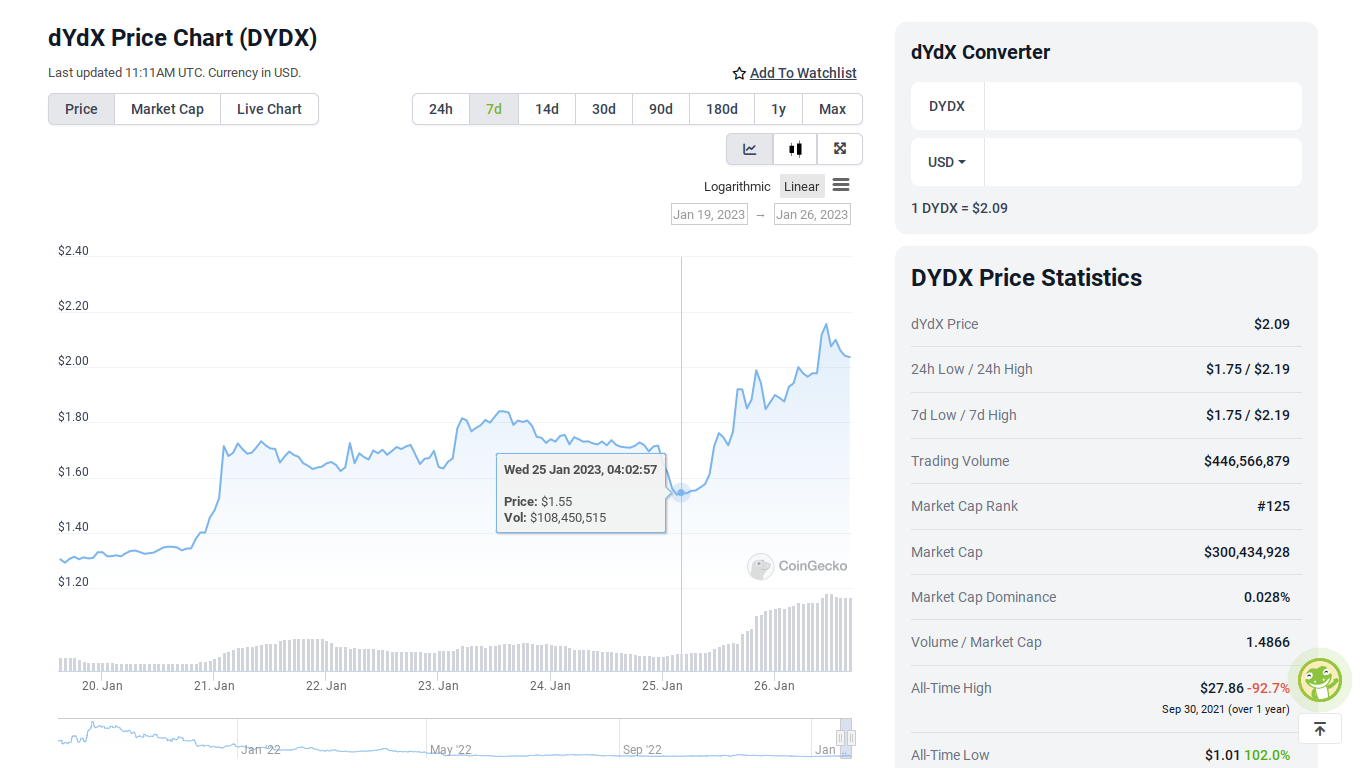This screenshot has width=1366, height=768.
Task: Select the Live Chart tab
Action: tap(269, 109)
